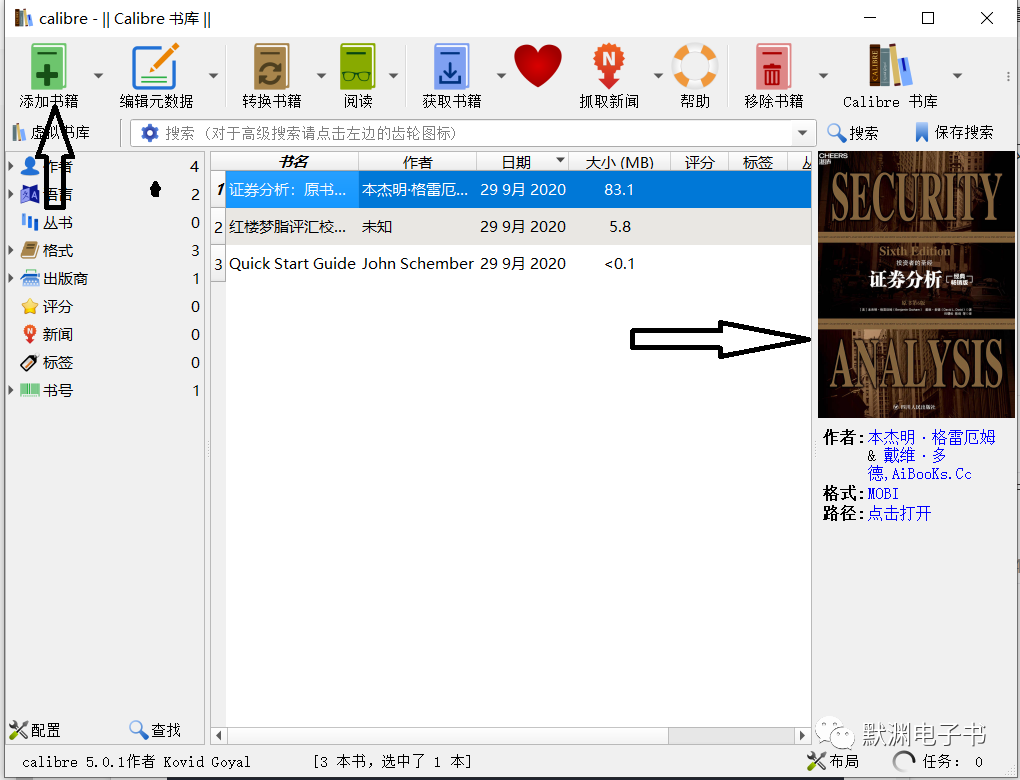This screenshot has height=780, width=1020.
Task: Expand the add books dropdown arrow
Action: pos(98,75)
